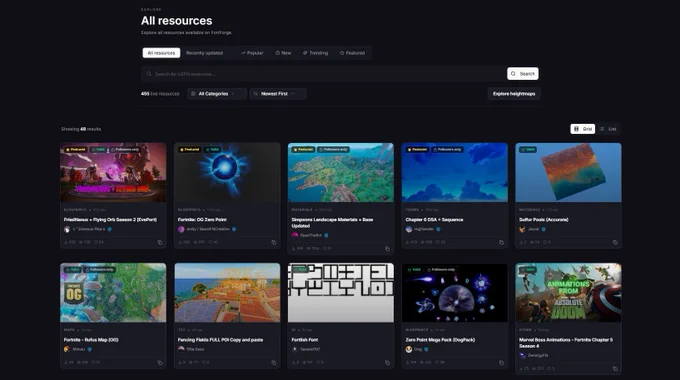Click the Chapter 6 DSA + Sequence title
680x380 pixels.
(434, 220)
